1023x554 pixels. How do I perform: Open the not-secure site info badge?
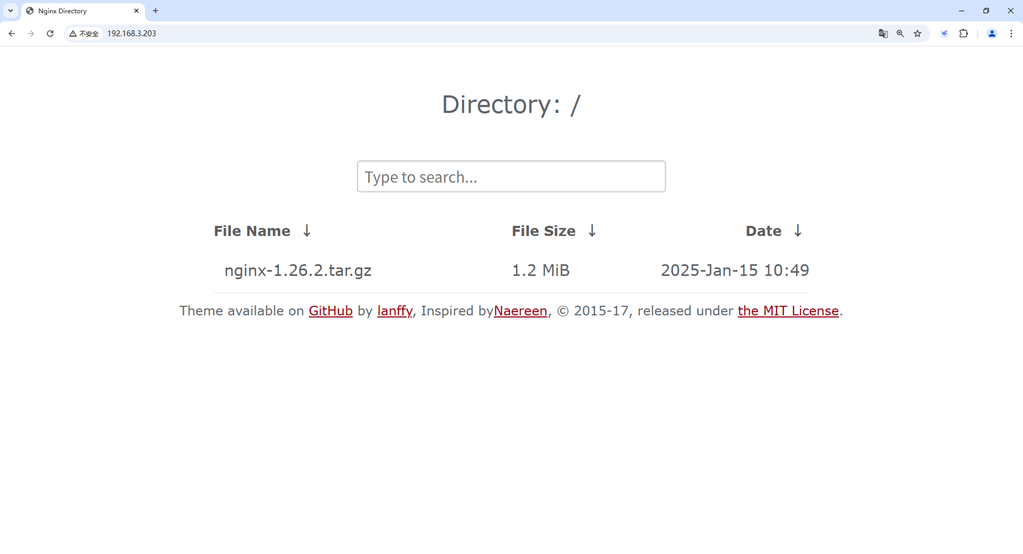tap(84, 33)
